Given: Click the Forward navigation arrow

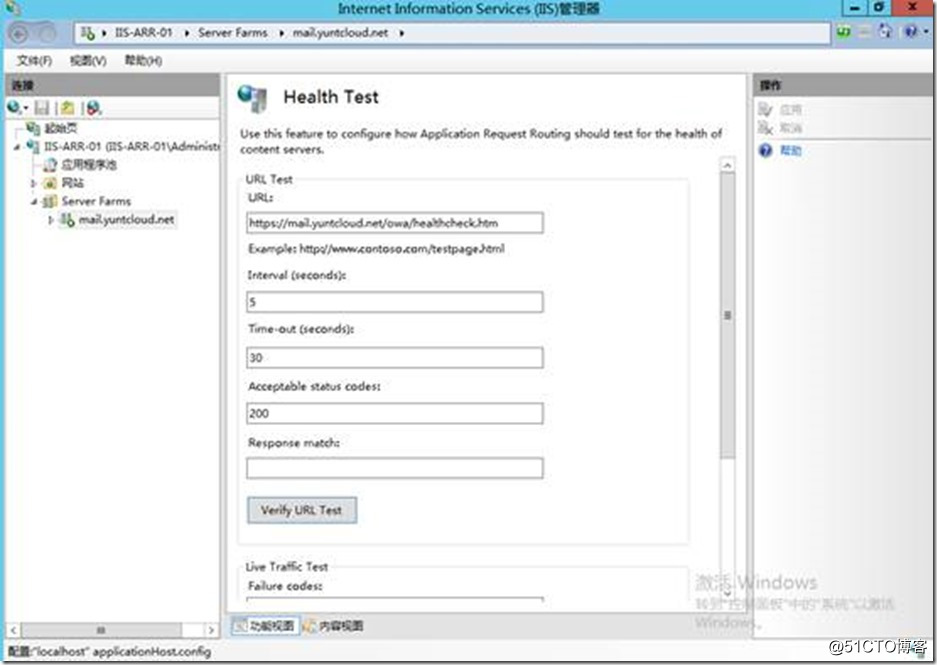Looking at the screenshot, I should click(45, 33).
